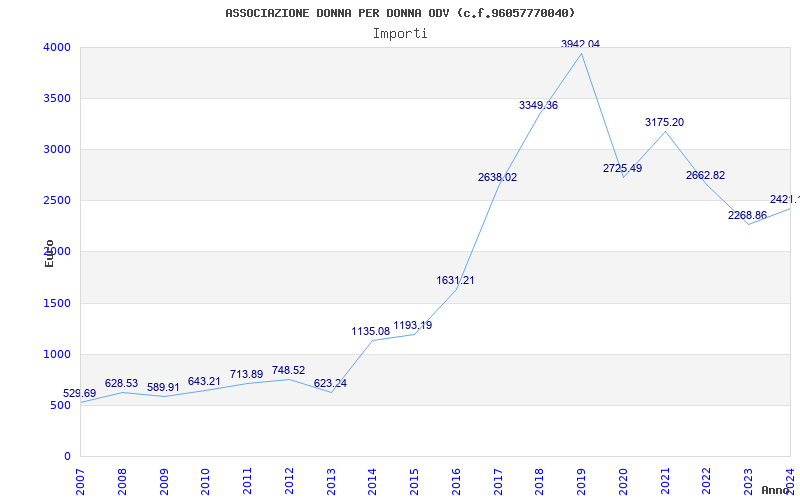800x500 pixels.
Task: Select the 2008 x-axis year label
Action: 122,482
